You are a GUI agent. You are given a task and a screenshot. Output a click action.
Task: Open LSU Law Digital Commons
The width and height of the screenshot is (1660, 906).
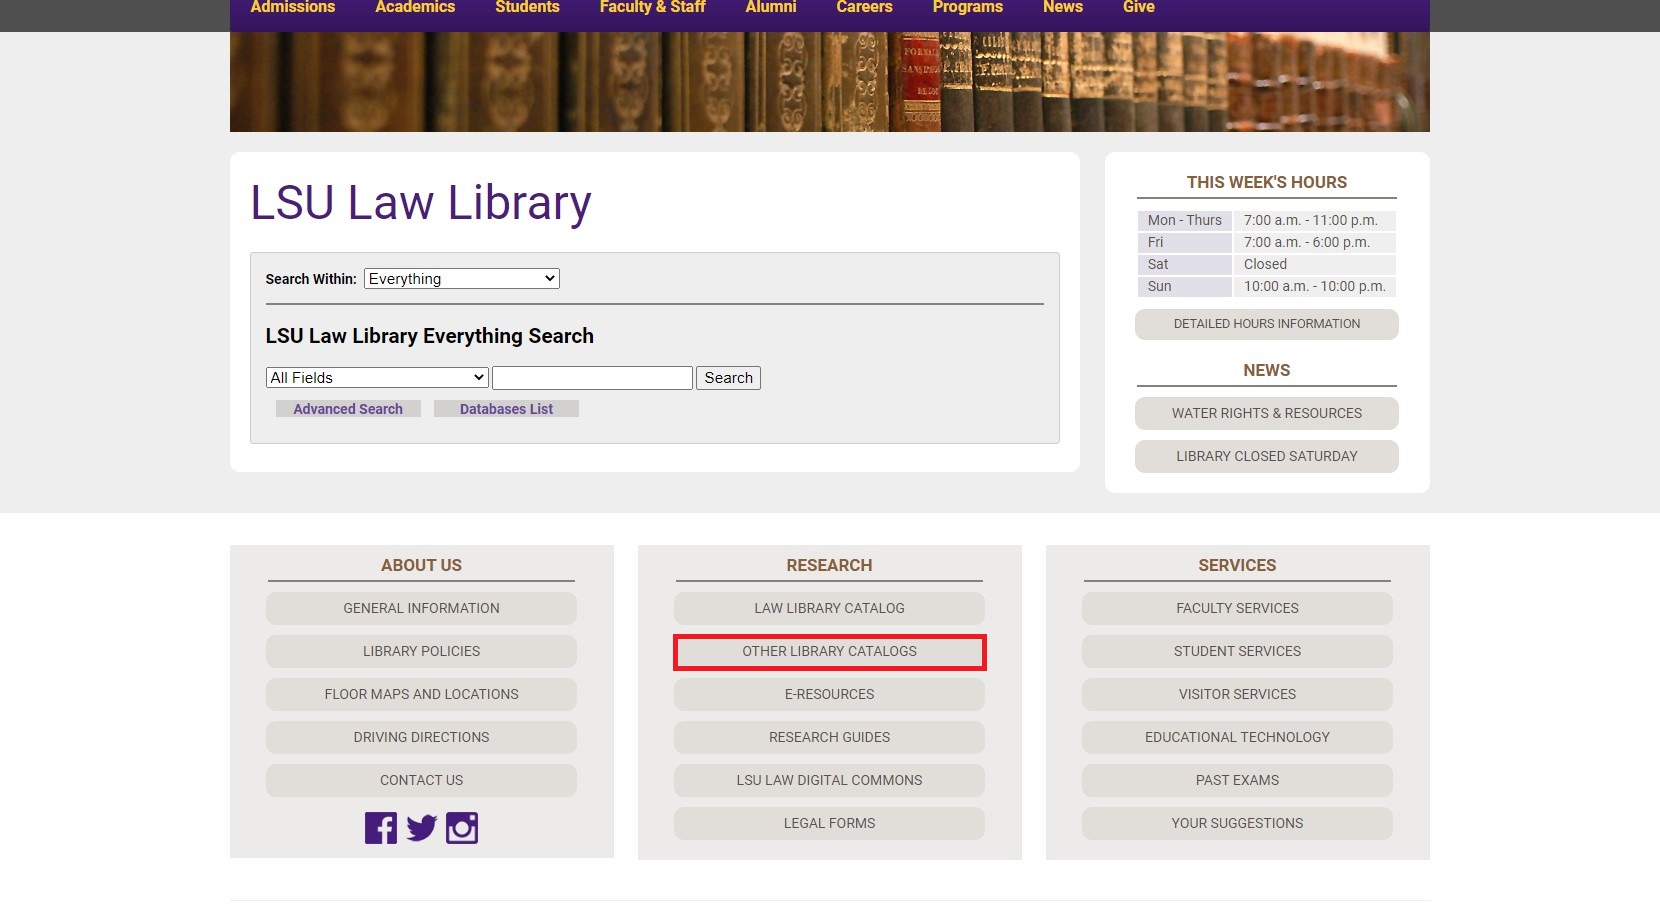point(829,780)
